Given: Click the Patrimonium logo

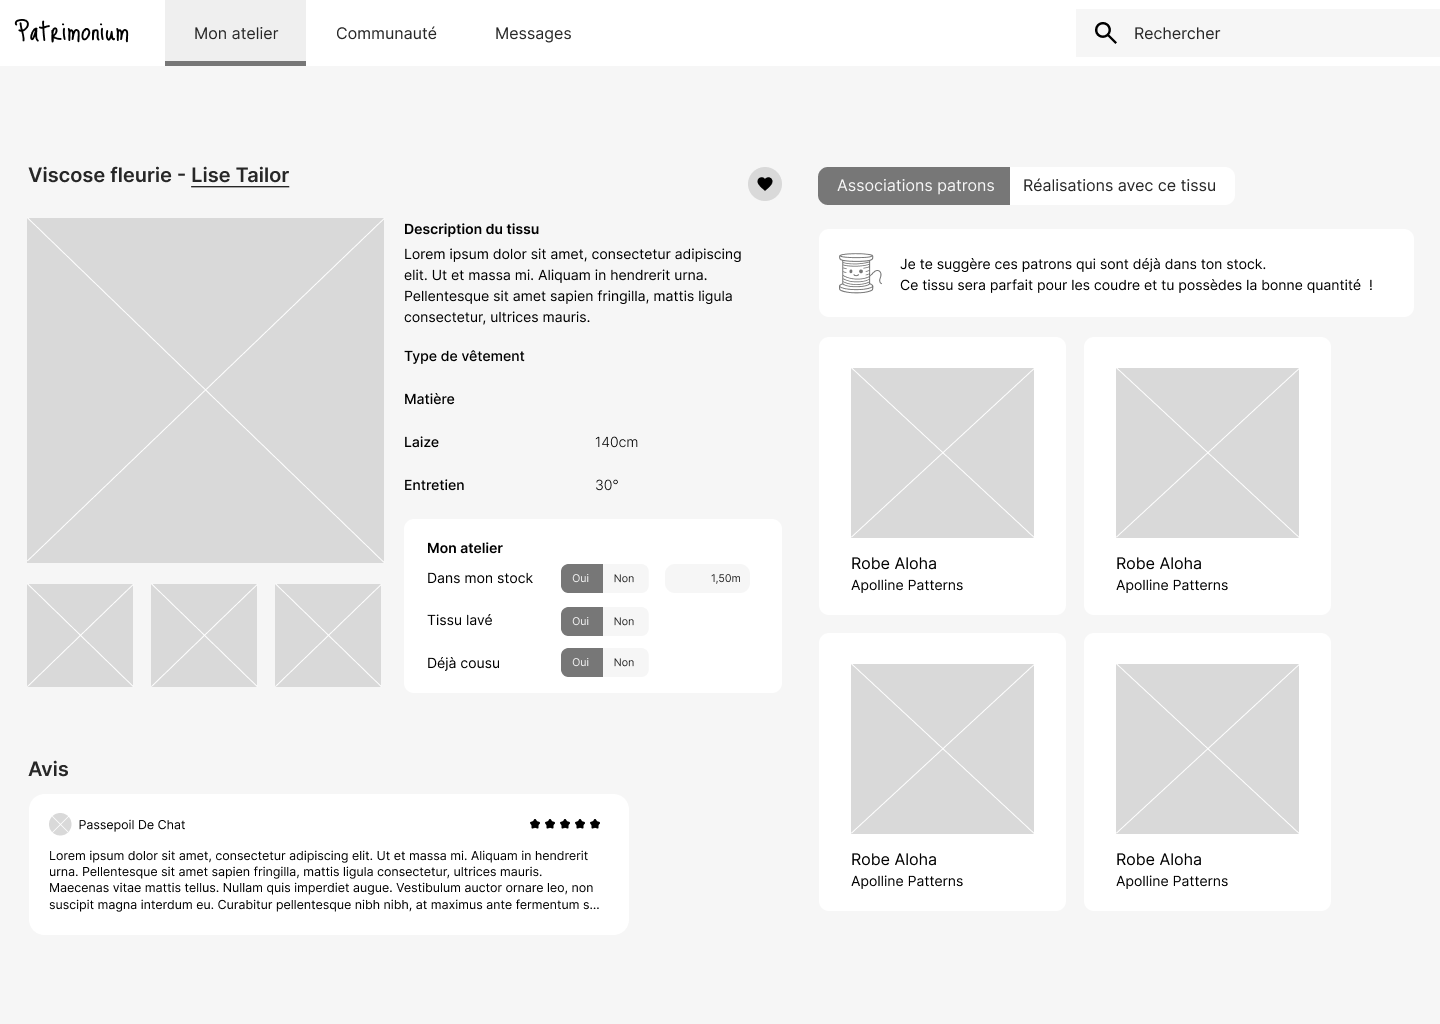Looking at the screenshot, I should click(72, 33).
